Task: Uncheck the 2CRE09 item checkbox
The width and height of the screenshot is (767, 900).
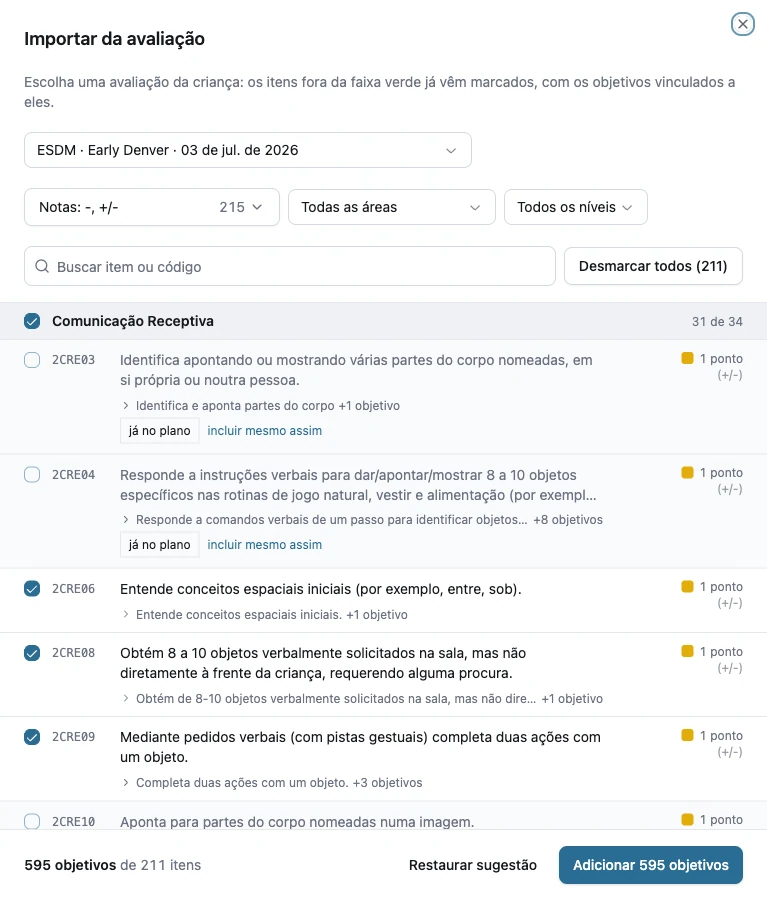Action: click(x=32, y=737)
